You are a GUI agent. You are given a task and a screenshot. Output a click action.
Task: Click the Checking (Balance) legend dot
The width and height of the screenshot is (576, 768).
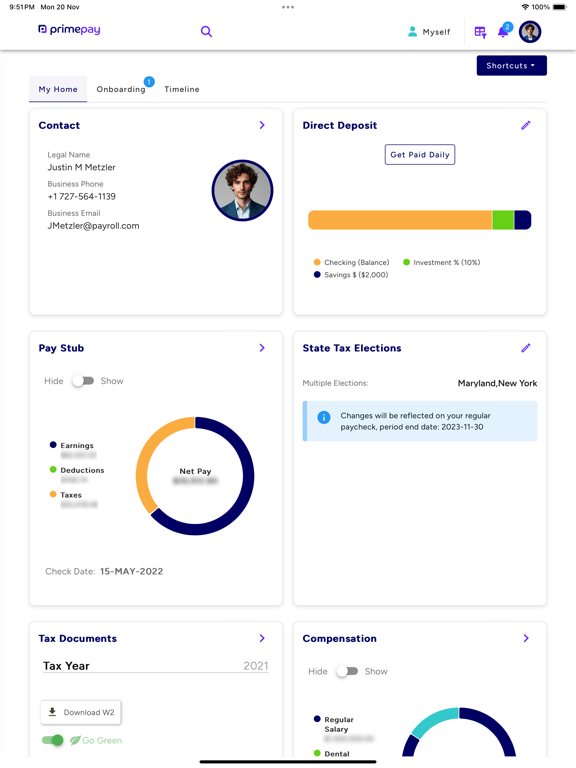coord(317,262)
